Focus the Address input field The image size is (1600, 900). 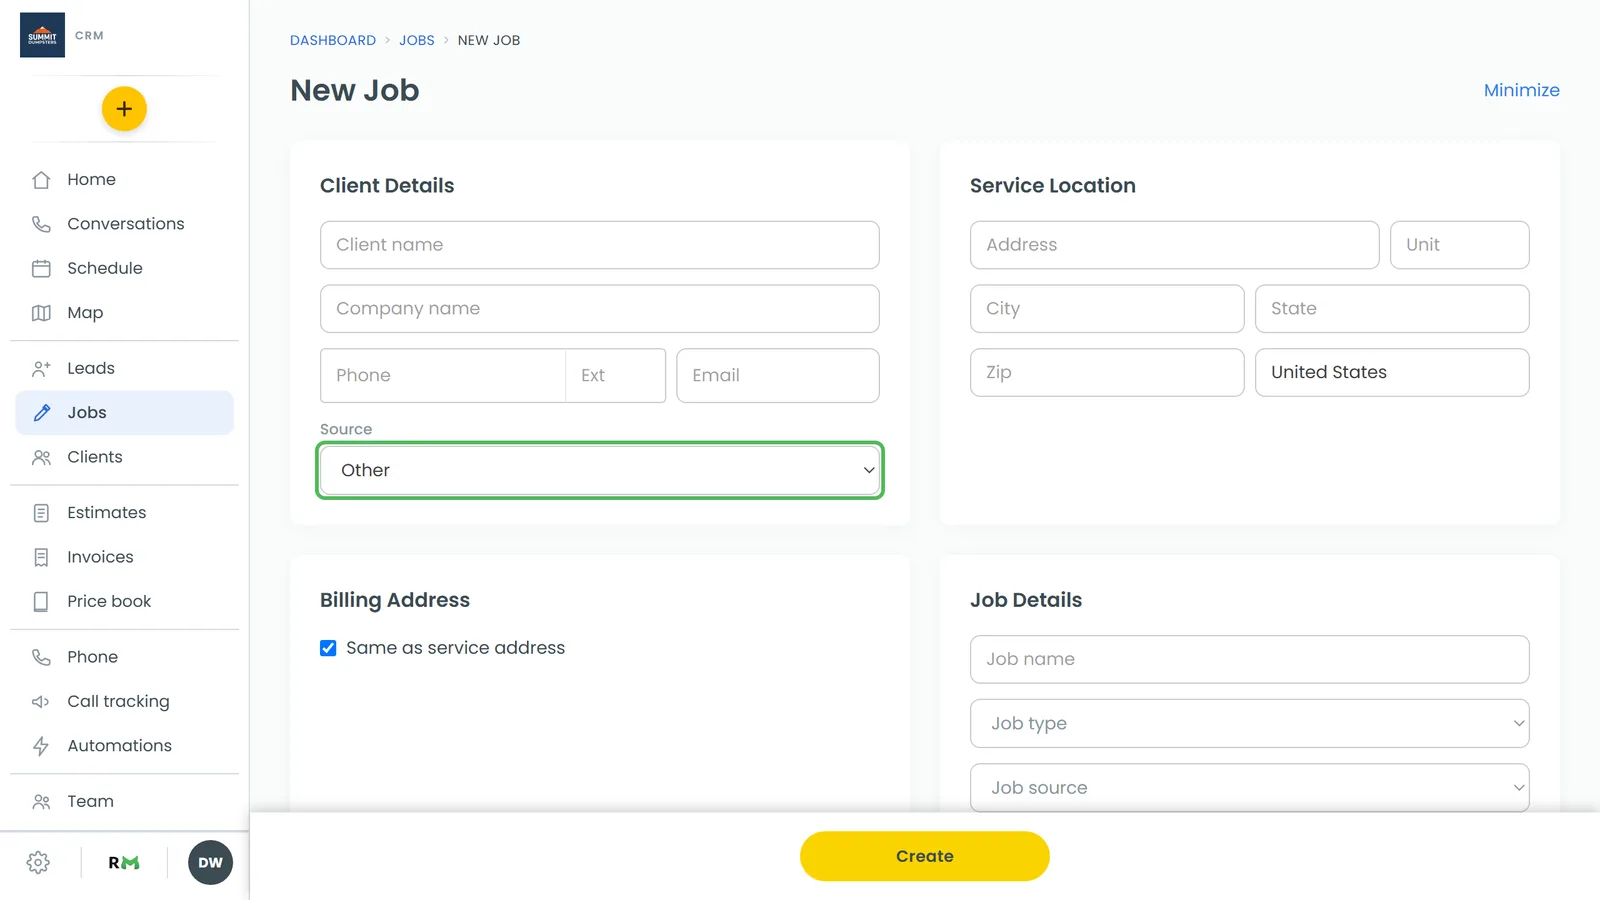click(1175, 245)
